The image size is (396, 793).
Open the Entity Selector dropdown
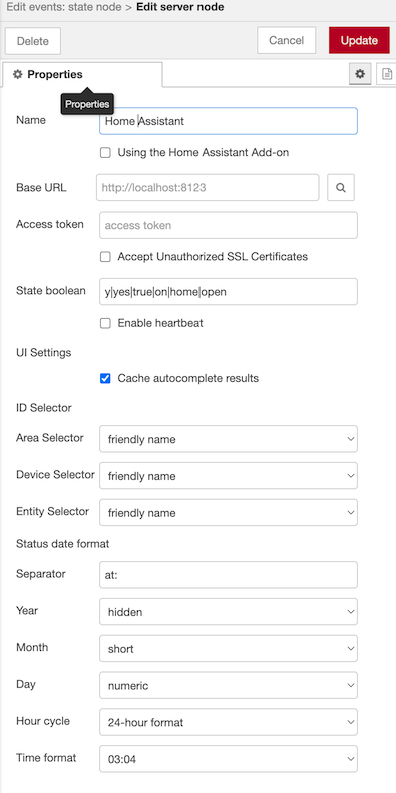pyautogui.click(x=229, y=512)
